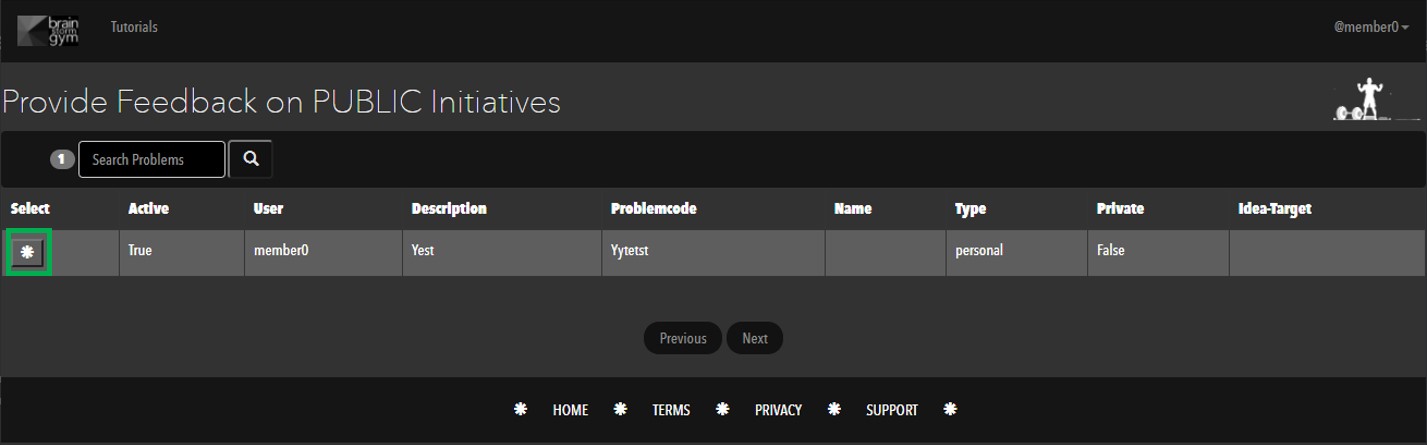
Task: Click the asterisk after SUPPORT in footer
Action: [x=950, y=410]
